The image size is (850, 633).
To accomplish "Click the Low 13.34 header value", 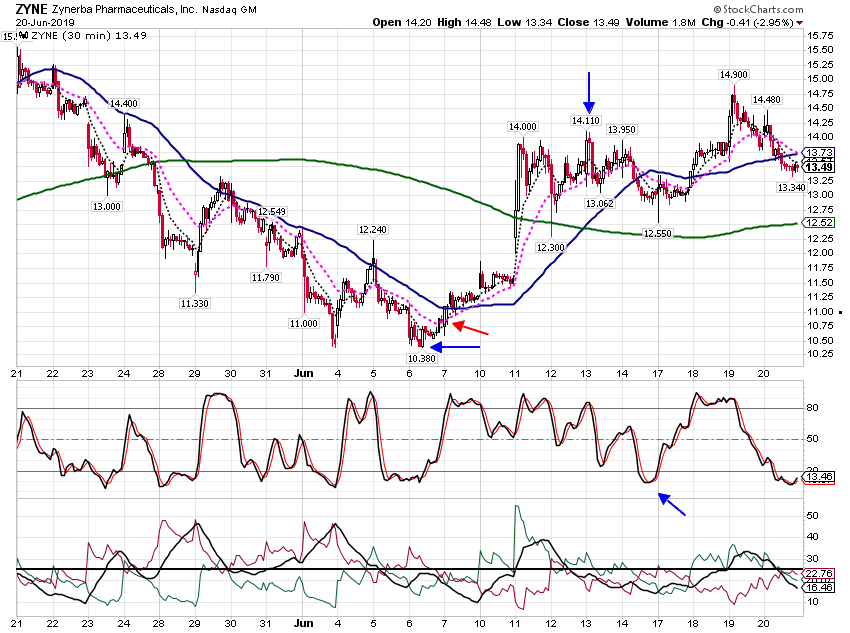I will (x=525, y=23).
